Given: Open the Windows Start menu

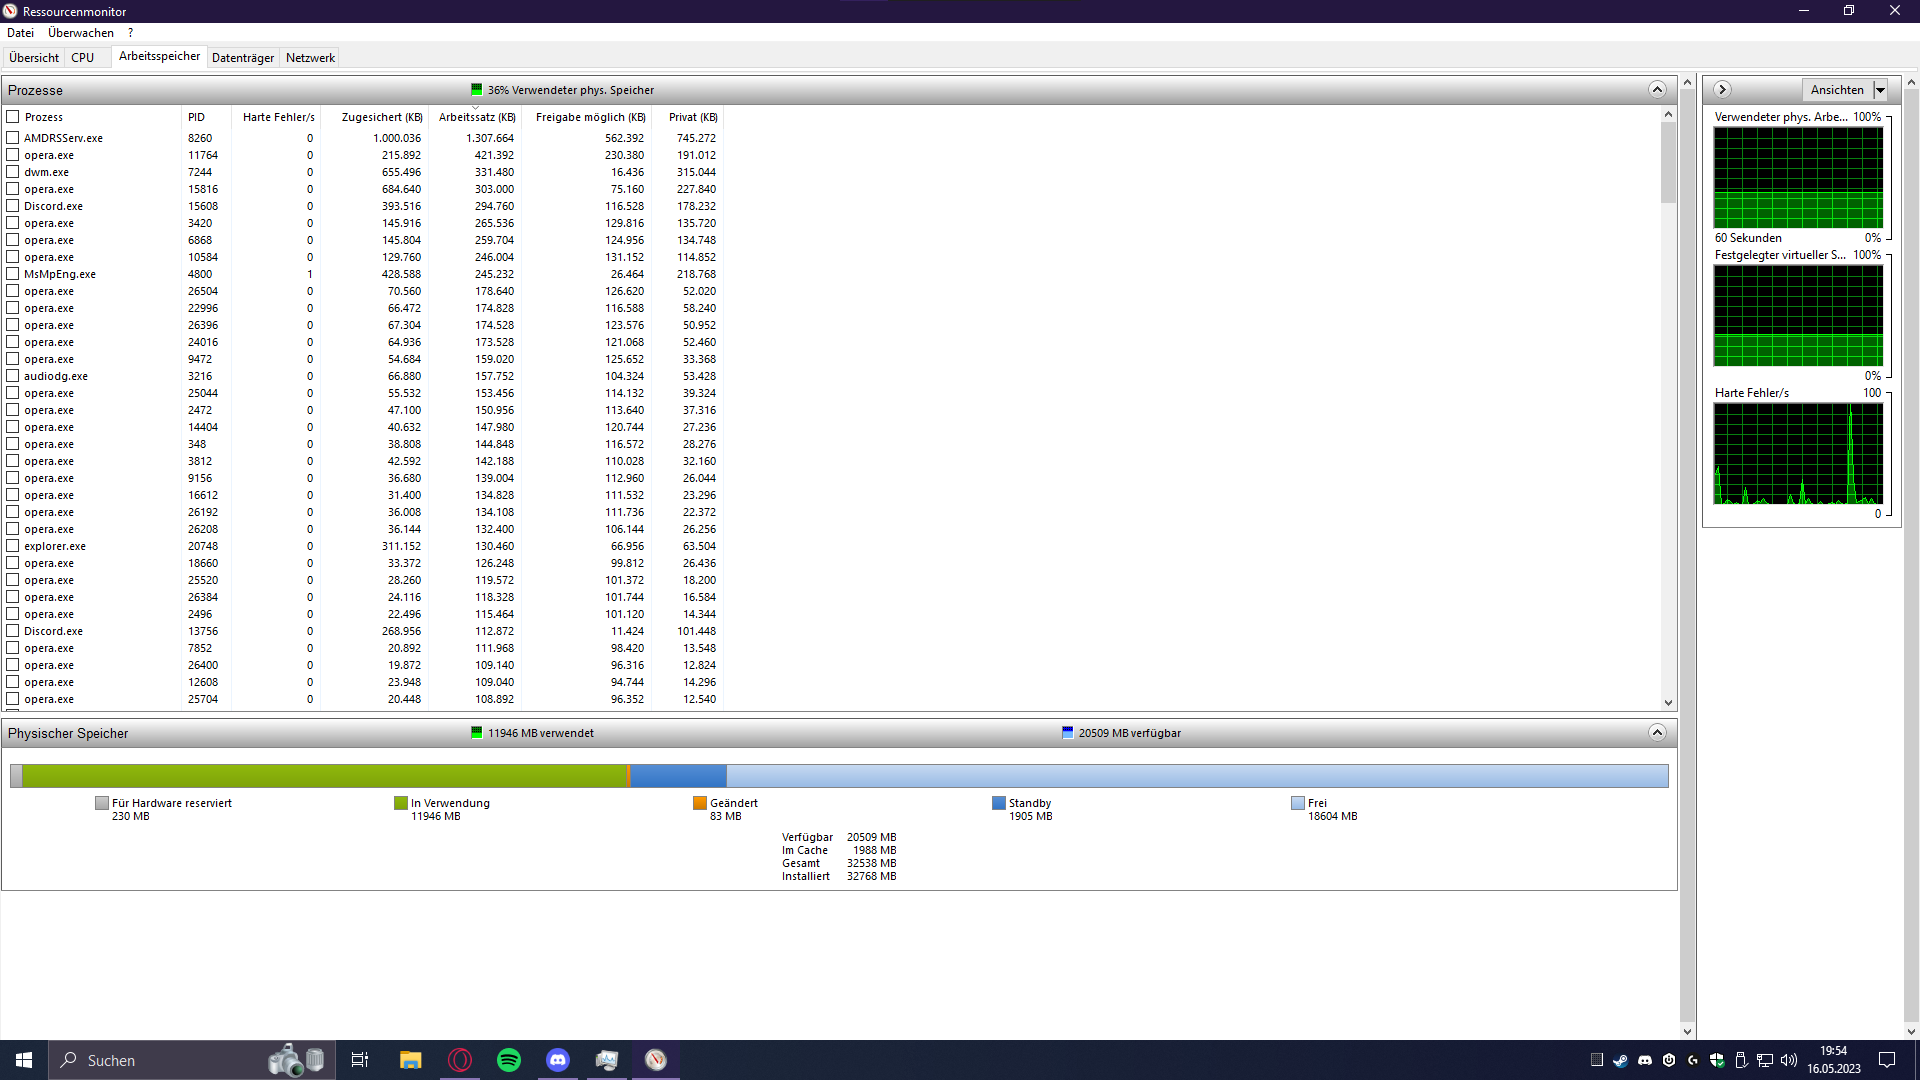Looking at the screenshot, I should (24, 1060).
